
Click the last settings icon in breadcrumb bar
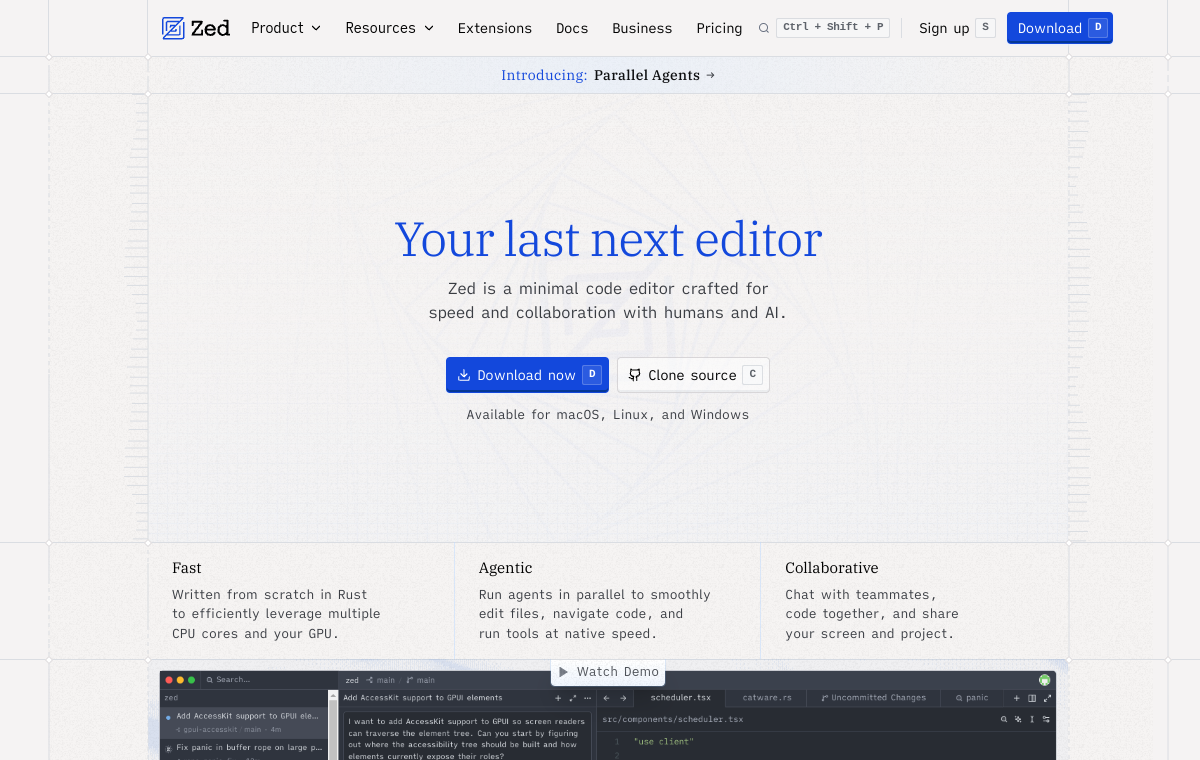tap(1046, 719)
